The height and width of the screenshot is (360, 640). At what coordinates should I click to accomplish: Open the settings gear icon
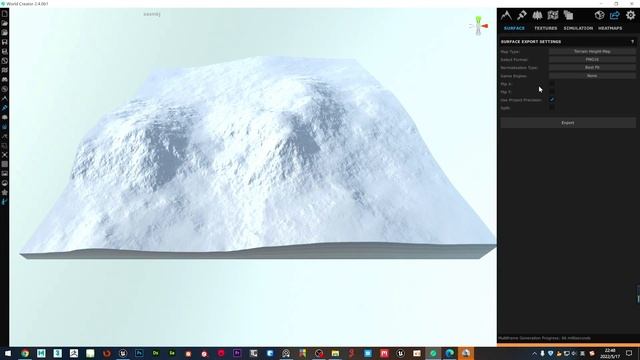[631, 16]
